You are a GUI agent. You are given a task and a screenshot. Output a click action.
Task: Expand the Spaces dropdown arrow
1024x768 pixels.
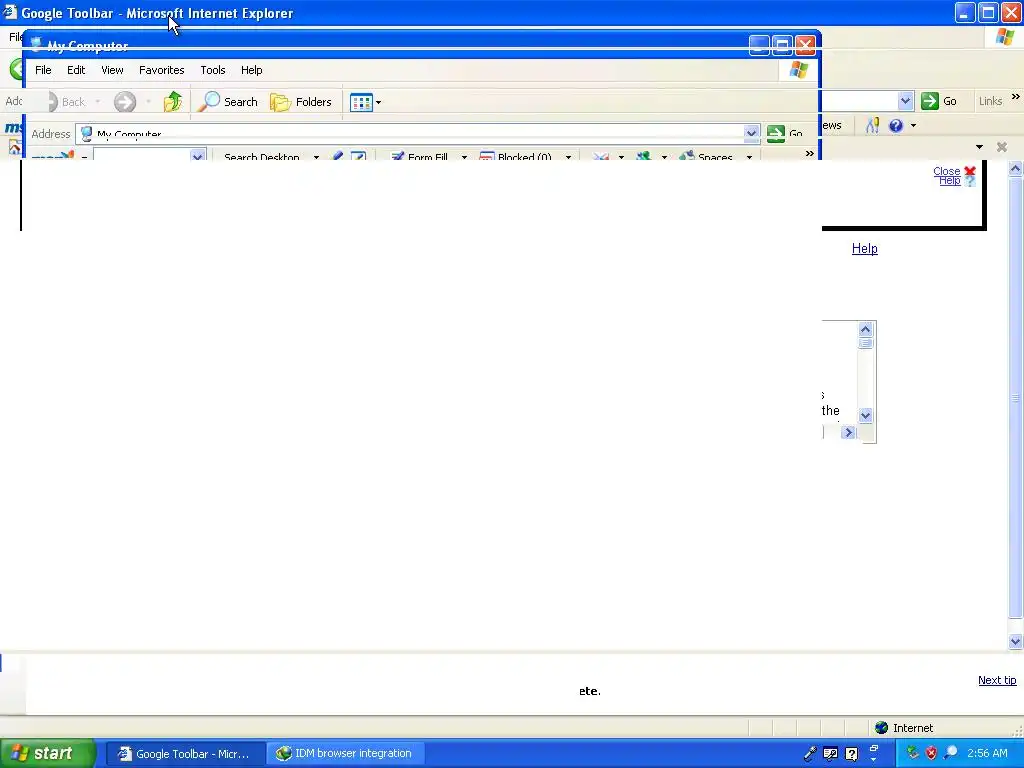(749, 157)
